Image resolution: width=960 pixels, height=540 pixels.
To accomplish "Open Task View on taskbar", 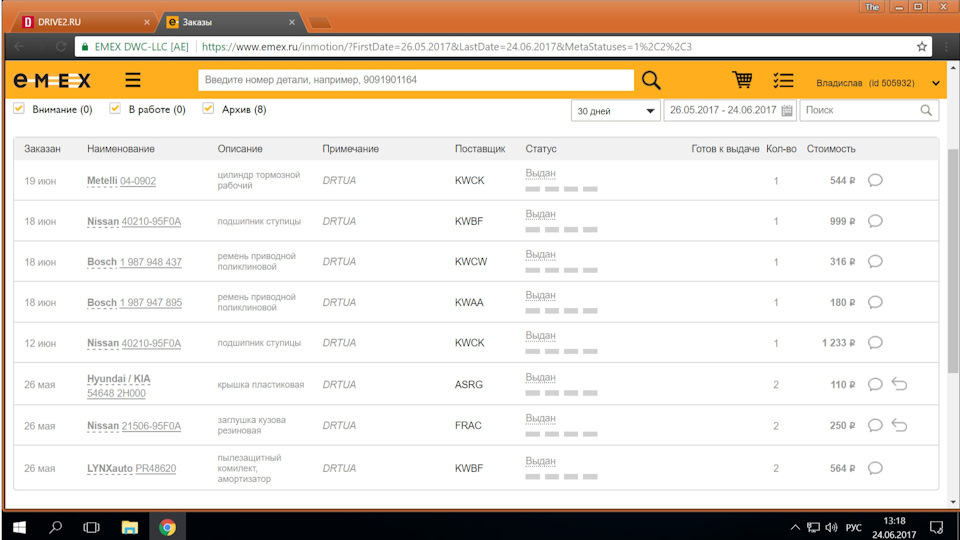I will click(91, 527).
